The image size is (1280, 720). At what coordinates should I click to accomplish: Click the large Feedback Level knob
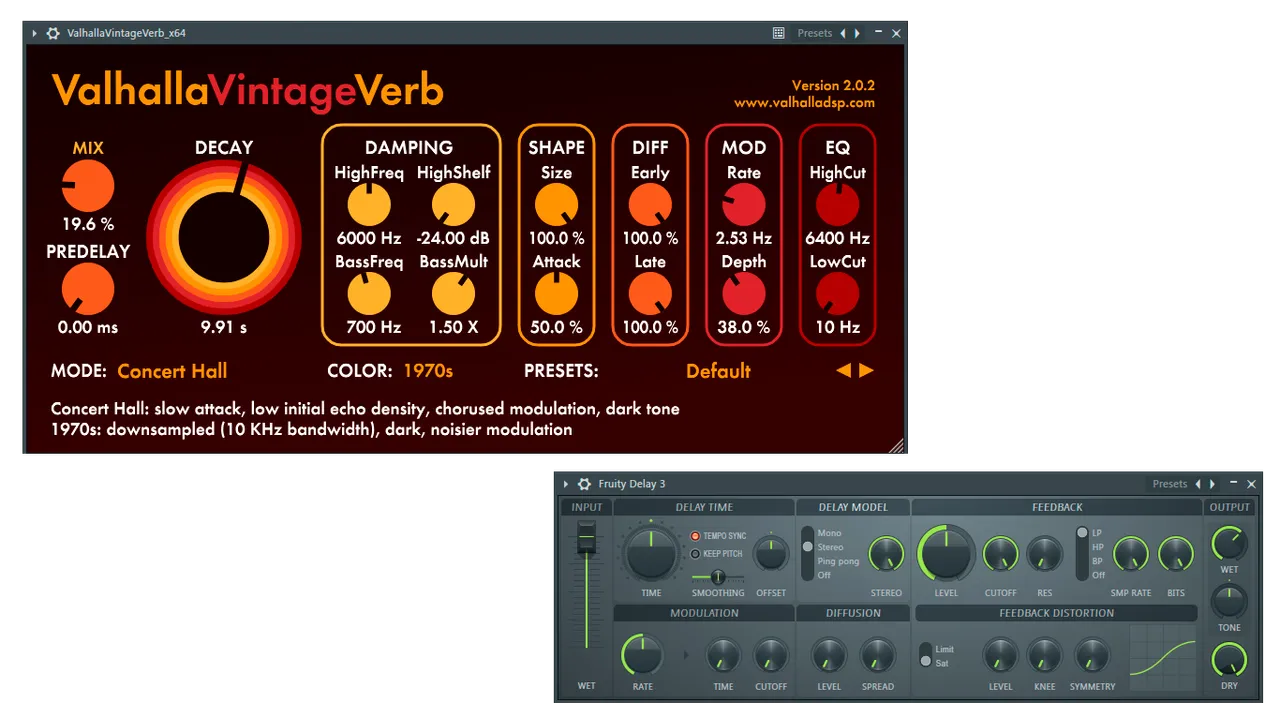point(946,553)
